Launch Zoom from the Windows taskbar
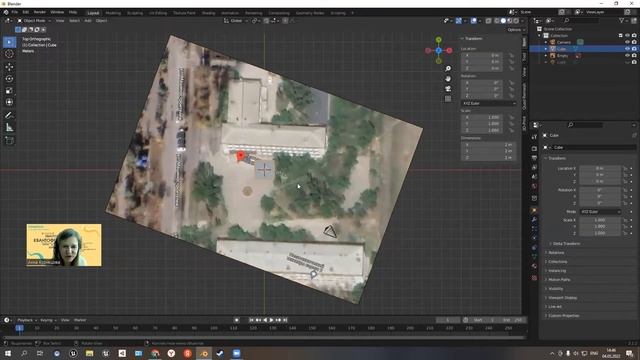640x360 pixels. (x=236, y=353)
